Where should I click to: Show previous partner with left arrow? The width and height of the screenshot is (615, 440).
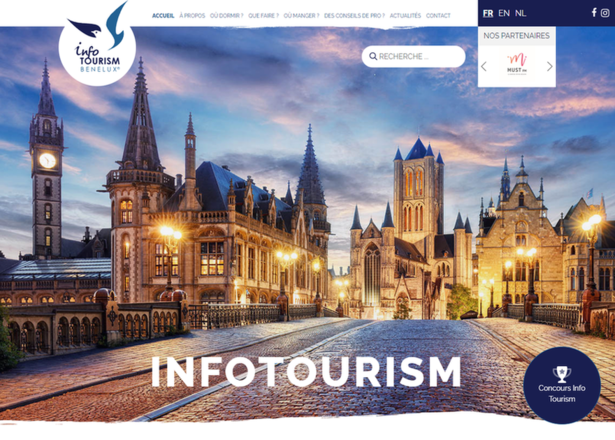pyautogui.click(x=484, y=67)
